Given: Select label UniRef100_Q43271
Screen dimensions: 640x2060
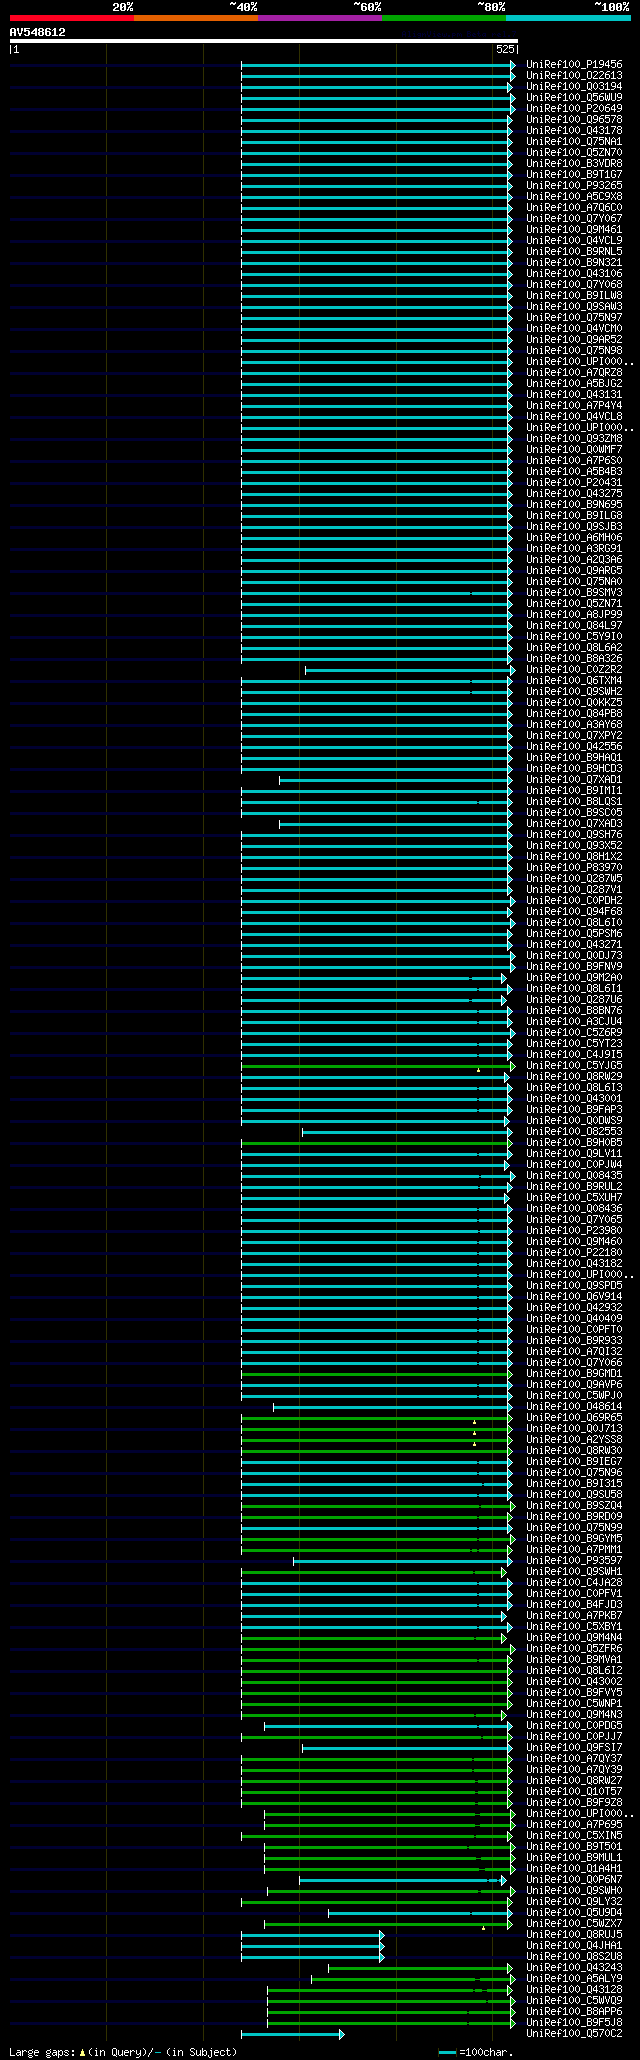Looking at the screenshot, I should [x=574, y=944].
